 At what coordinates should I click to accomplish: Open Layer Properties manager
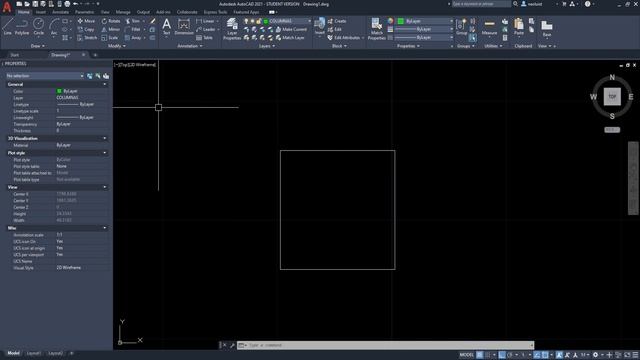(232, 29)
